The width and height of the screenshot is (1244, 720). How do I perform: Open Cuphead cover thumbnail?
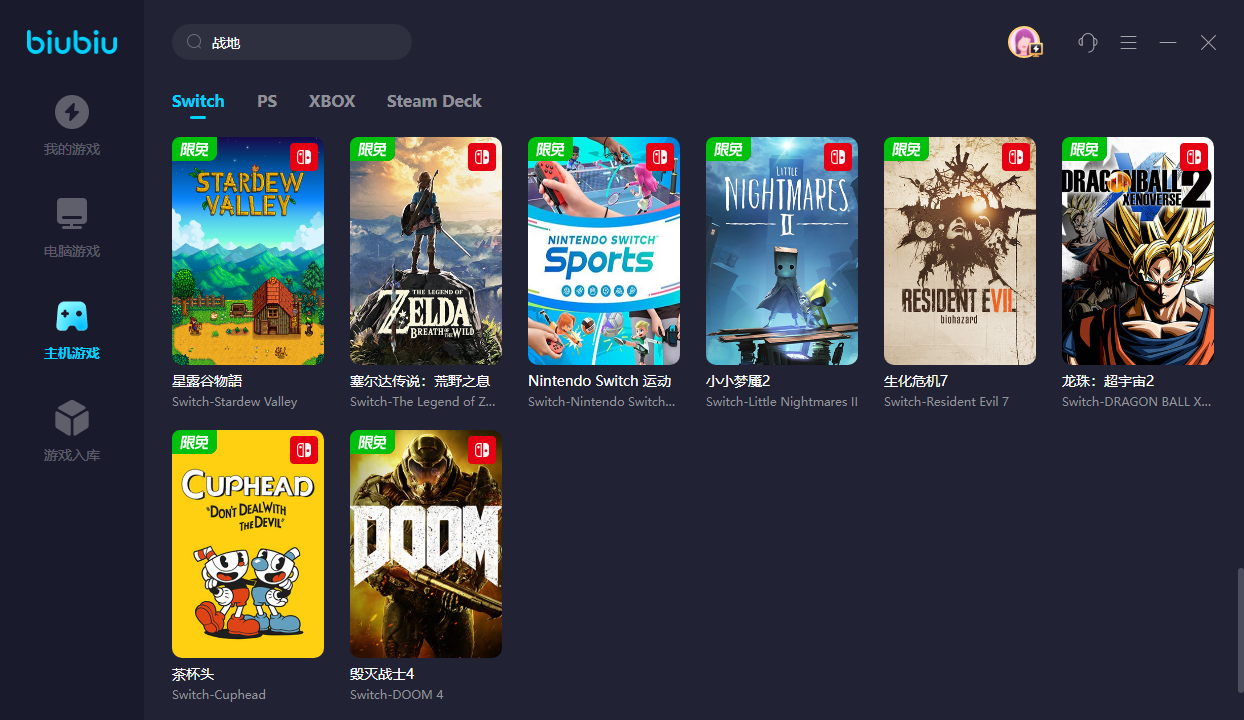248,544
